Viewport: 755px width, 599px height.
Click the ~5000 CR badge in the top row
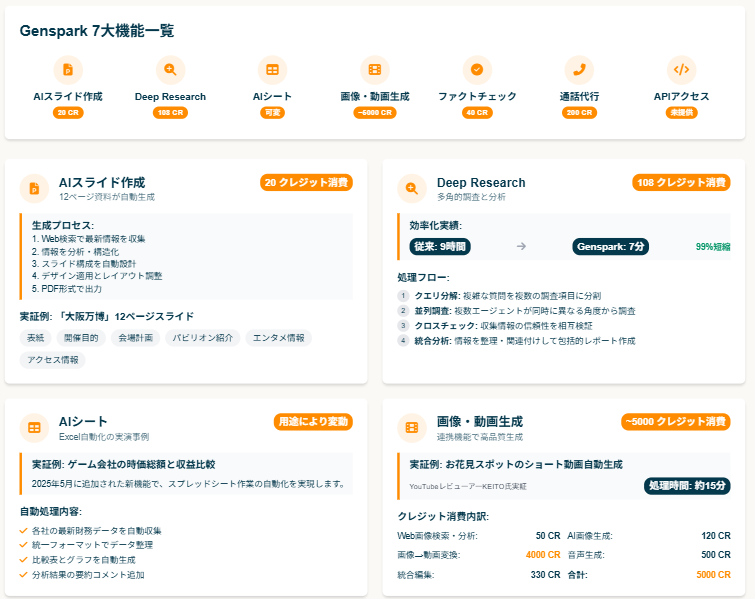pos(375,113)
